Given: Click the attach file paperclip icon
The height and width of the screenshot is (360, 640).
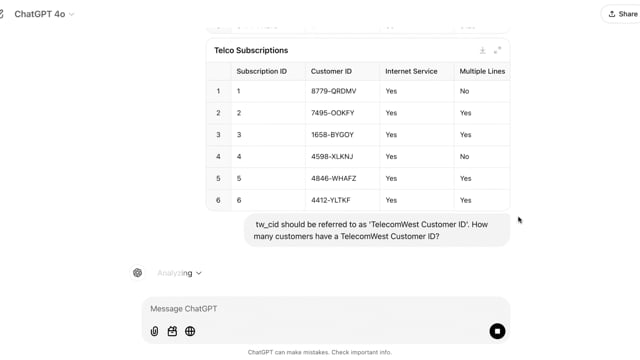Looking at the screenshot, I should pyautogui.click(x=154, y=331).
